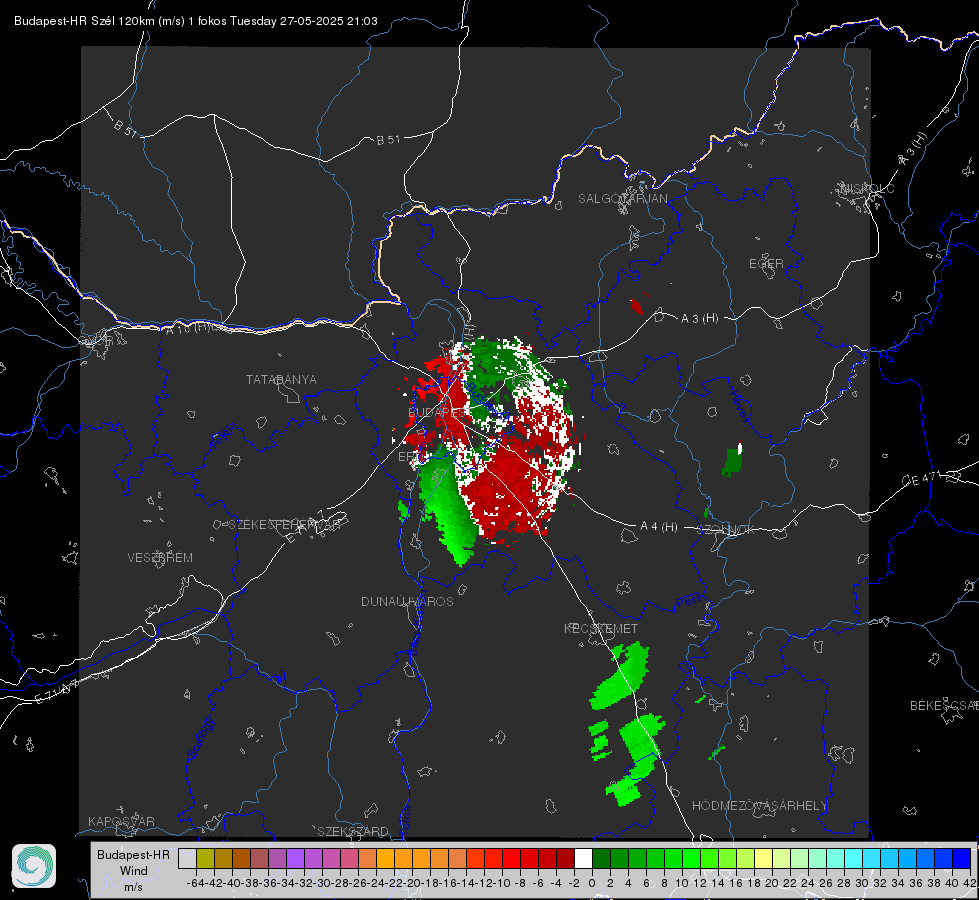The width and height of the screenshot is (979, 900).
Task: Select the bright green swatch between 10 and 12
Action: point(691,859)
